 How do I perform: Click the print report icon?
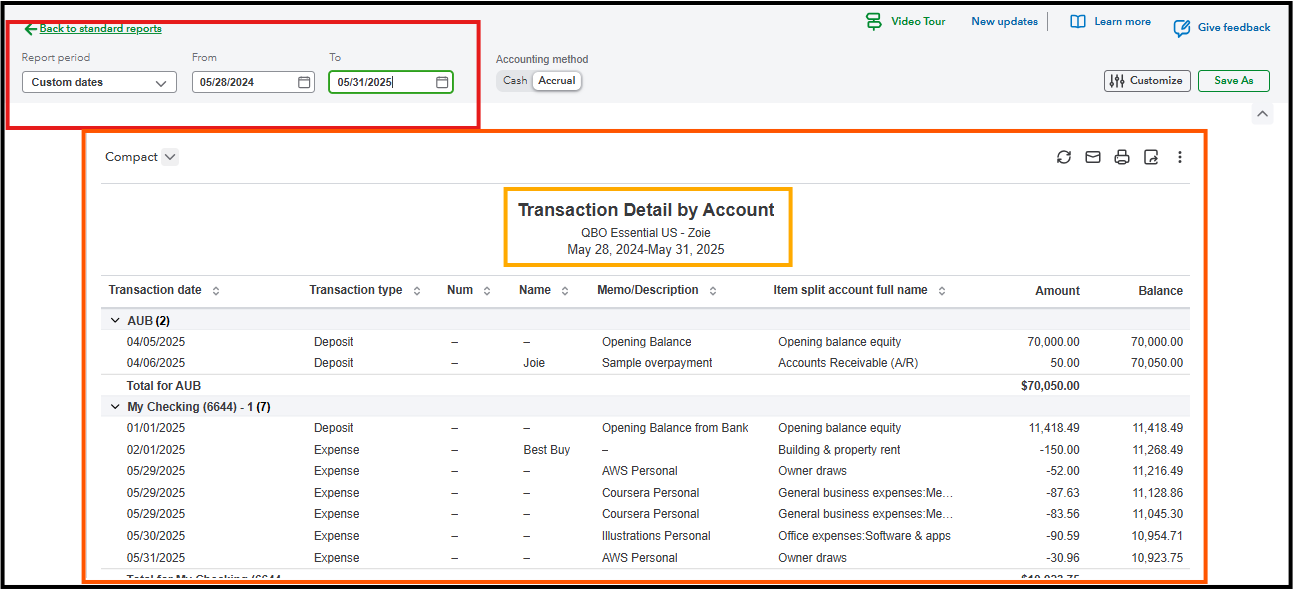pyautogui.click(x=1122, y=157)
